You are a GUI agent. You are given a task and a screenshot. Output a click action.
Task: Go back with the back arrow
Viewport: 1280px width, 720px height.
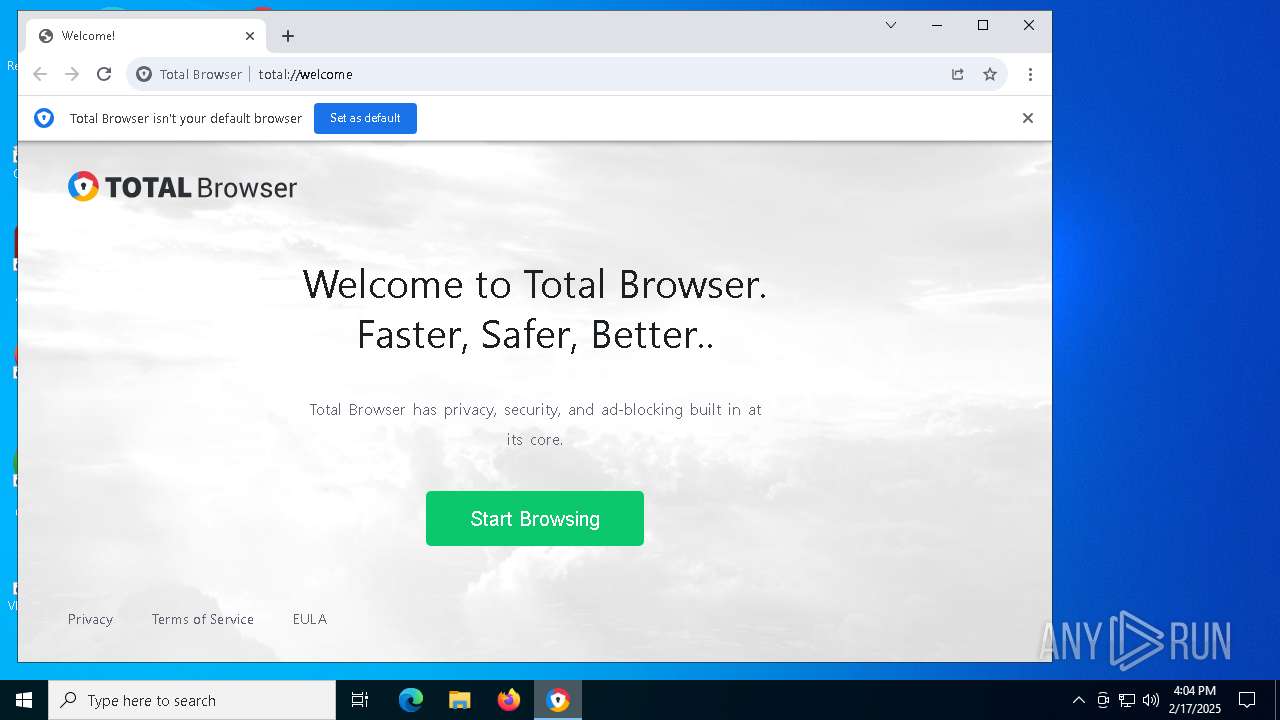coord(40,74)
